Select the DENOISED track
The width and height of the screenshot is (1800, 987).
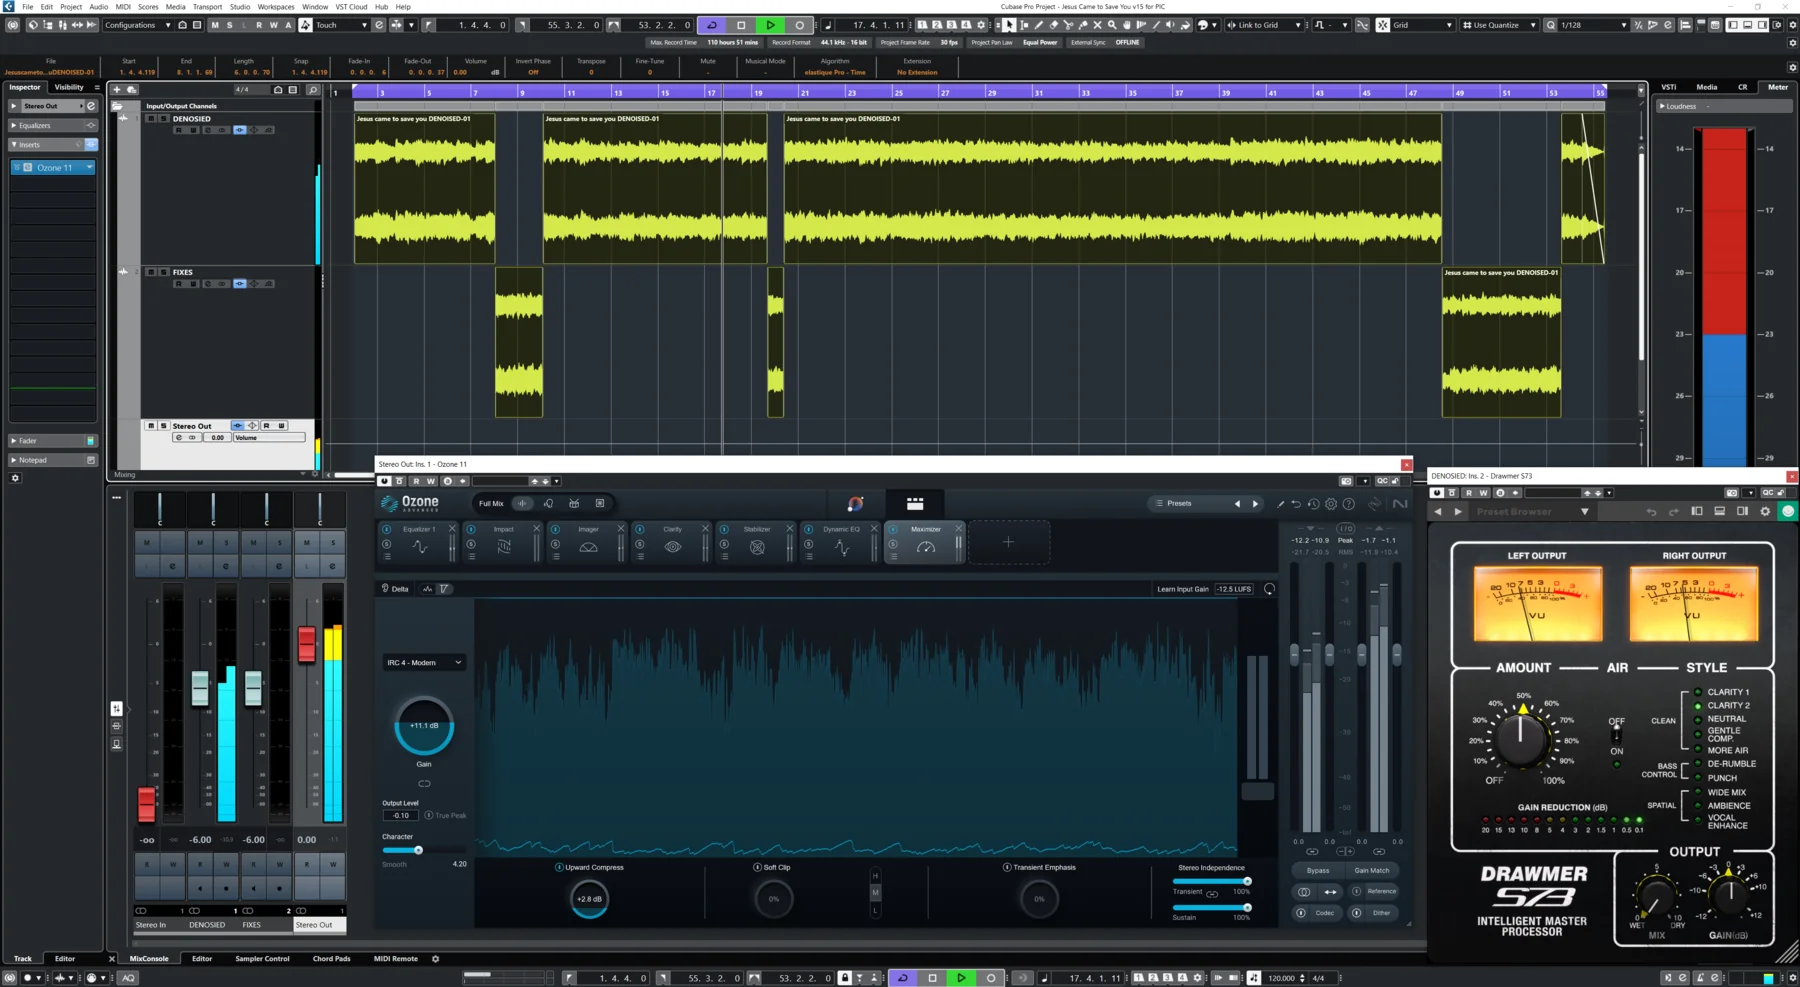[x=191, y=118]
